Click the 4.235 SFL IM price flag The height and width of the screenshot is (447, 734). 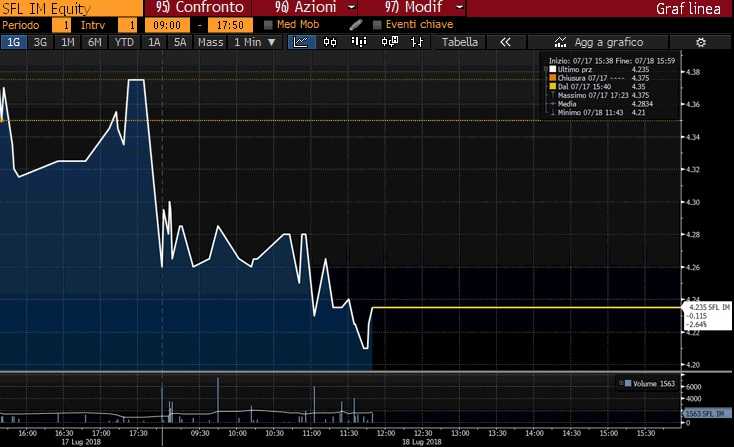coord(708,315)
